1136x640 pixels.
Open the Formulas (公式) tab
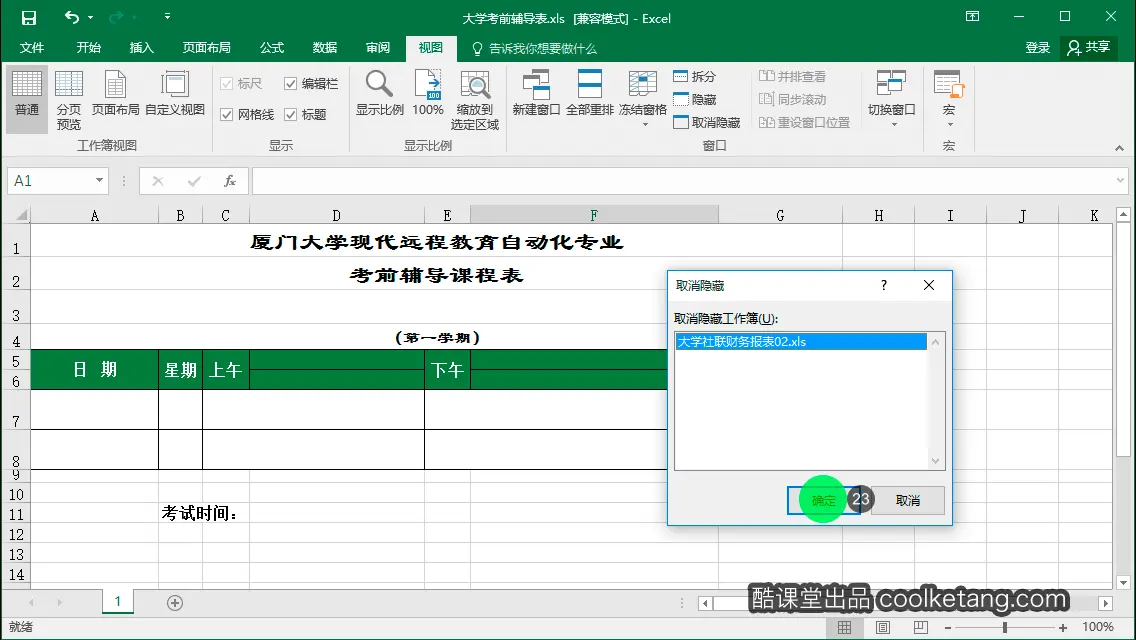[x=272, y=48]
